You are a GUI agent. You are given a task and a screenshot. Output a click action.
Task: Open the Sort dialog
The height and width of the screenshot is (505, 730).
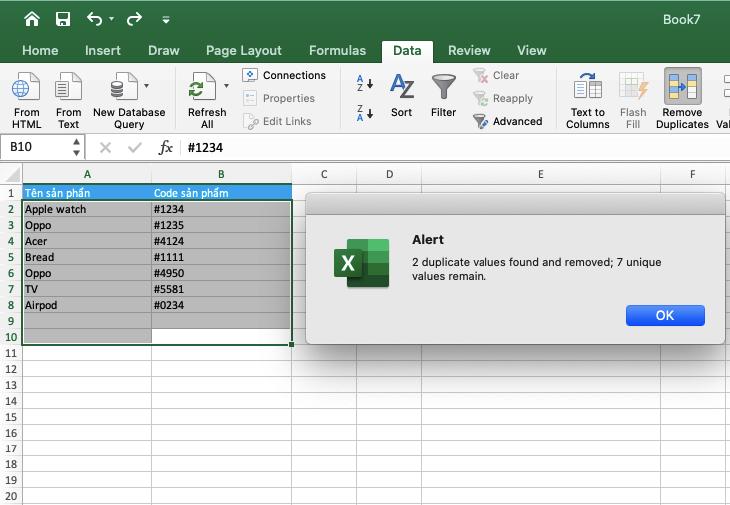pos(401,96)
